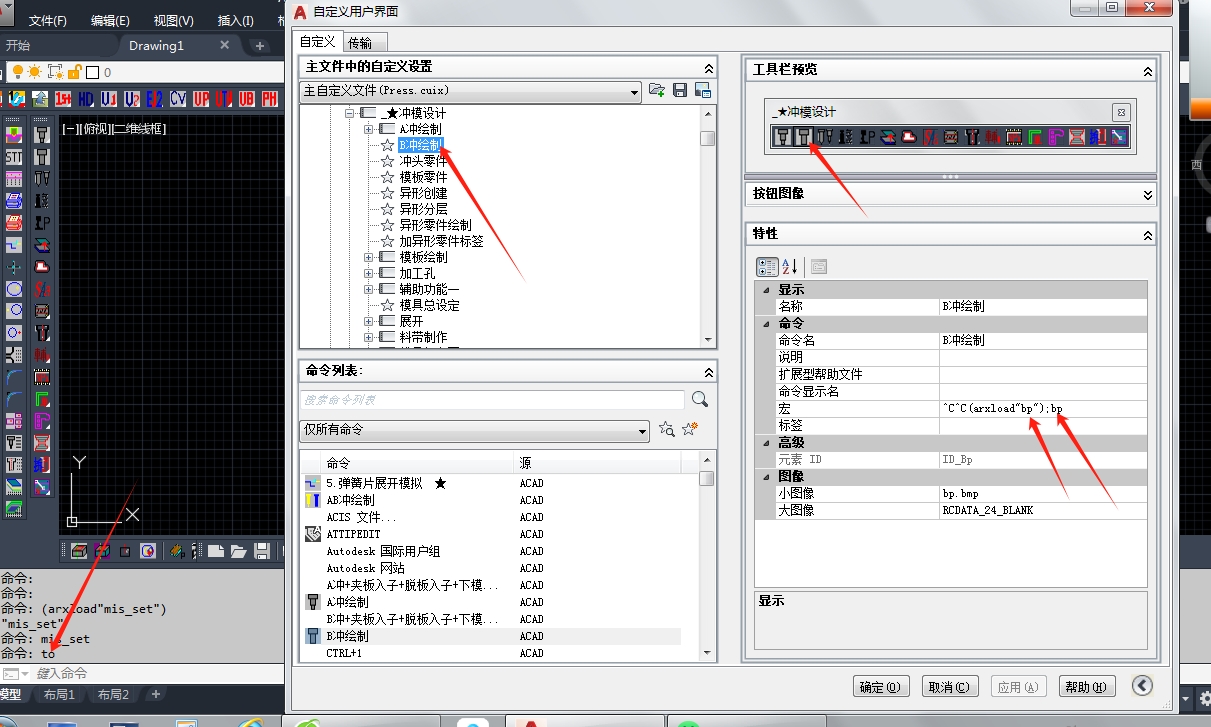
Task: Open the 文件(F) menu
Action: pos(48,21)
